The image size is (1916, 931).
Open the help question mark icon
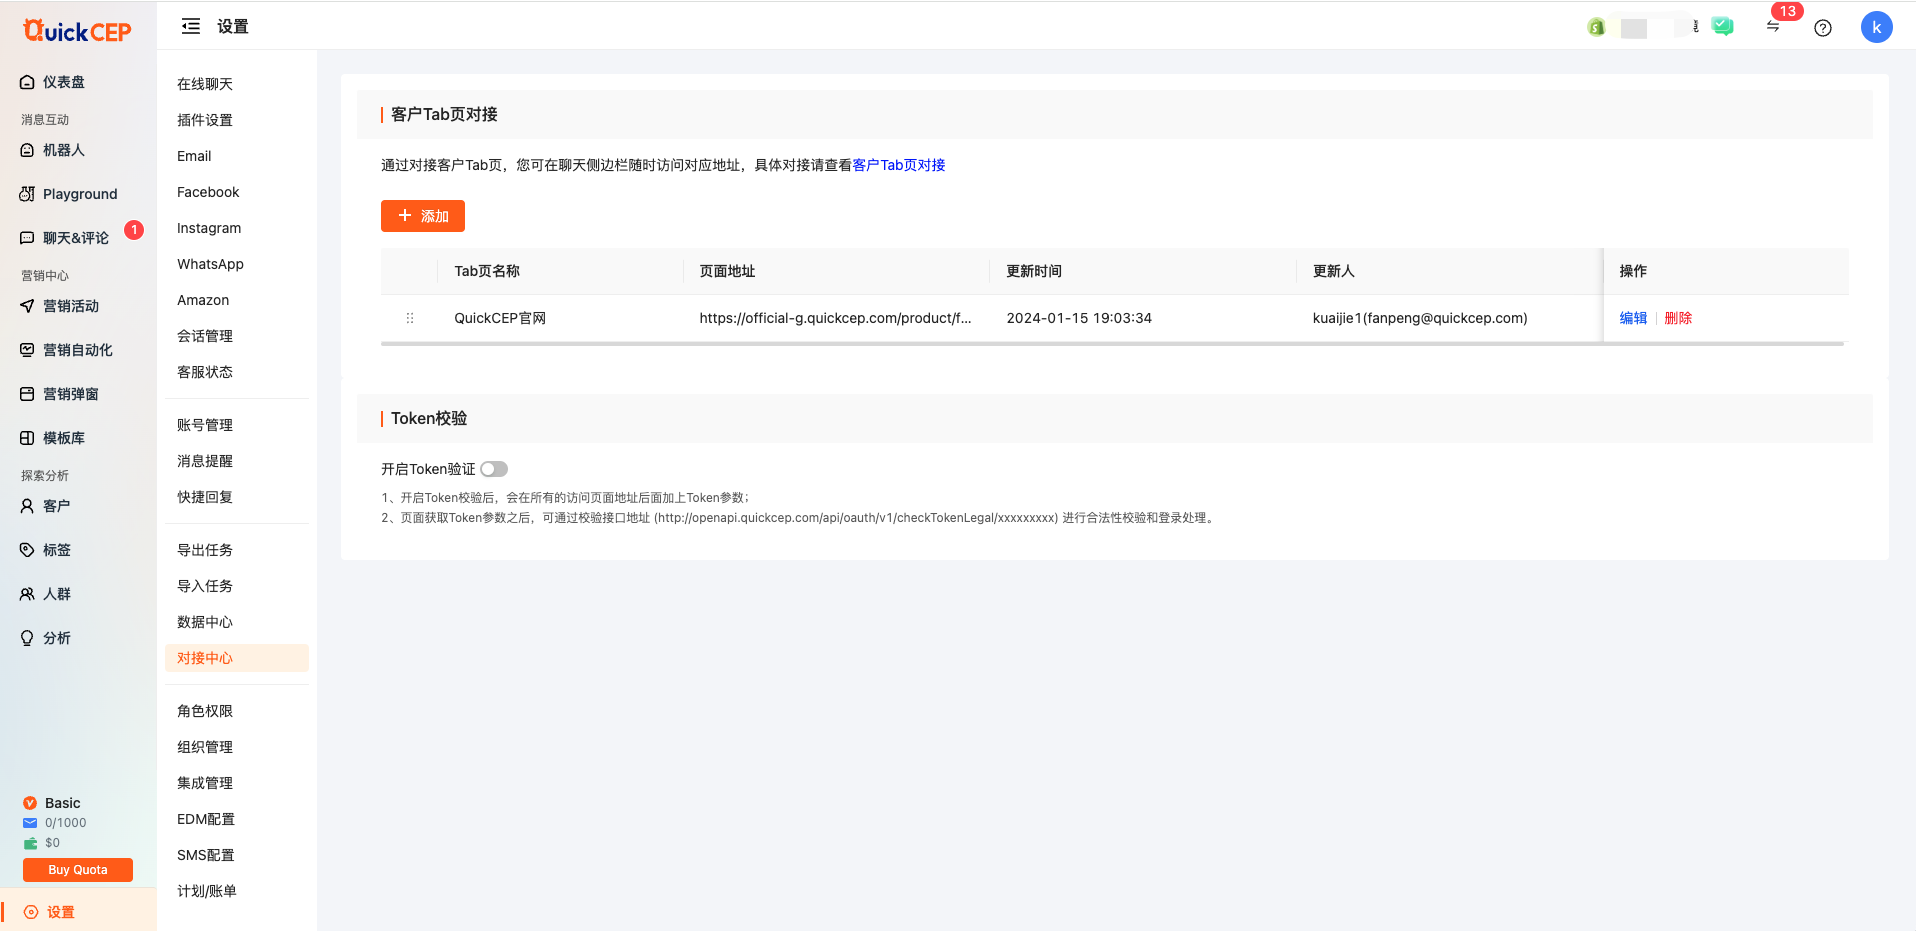[1823, 28]
